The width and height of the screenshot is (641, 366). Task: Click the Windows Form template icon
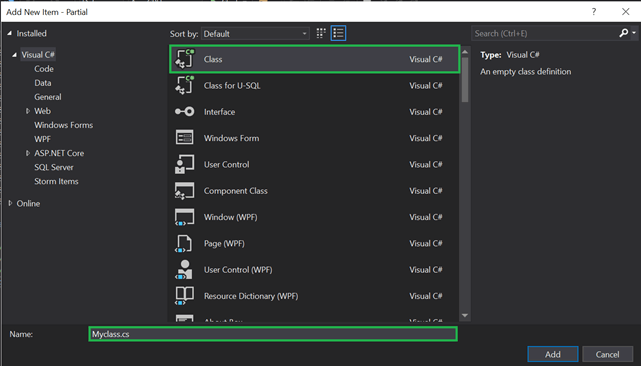pos(184,137)
